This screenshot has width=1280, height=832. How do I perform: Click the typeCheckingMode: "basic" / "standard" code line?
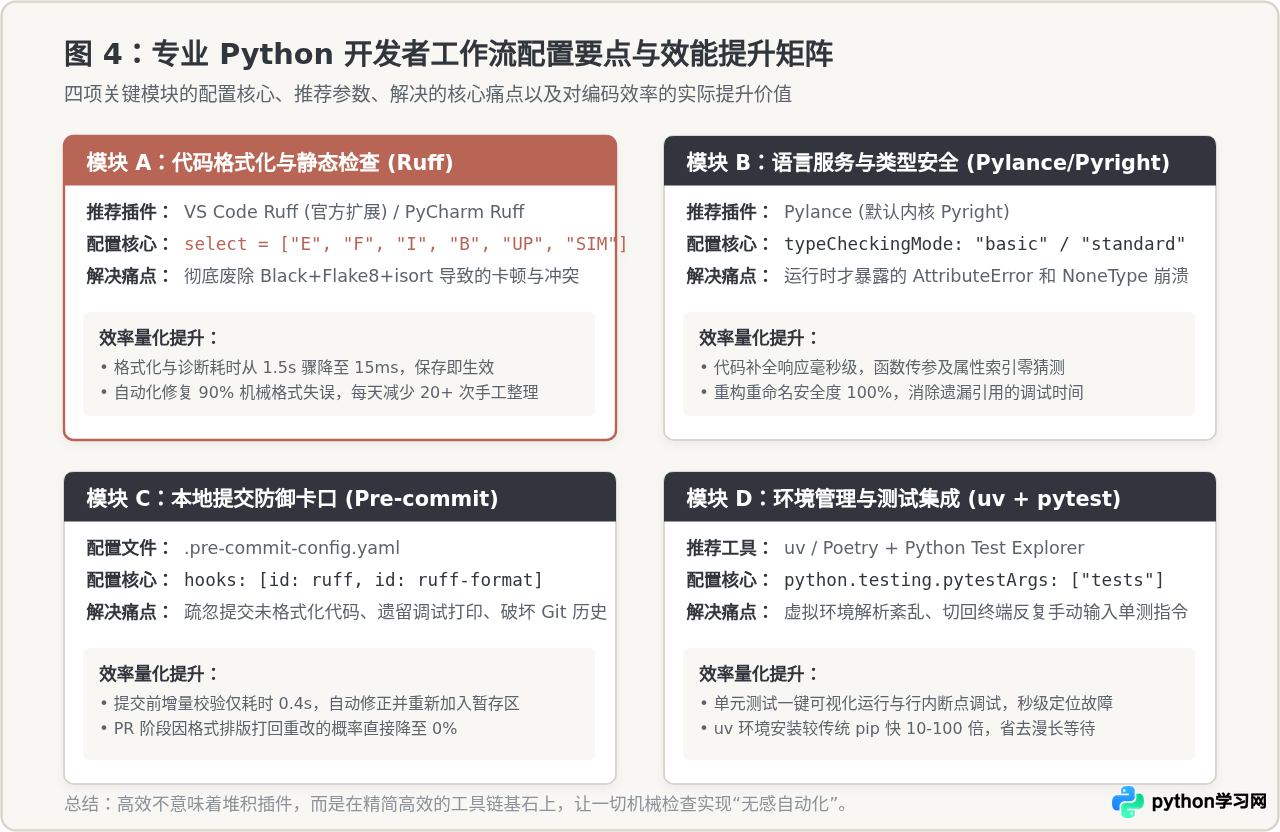pyautogui.click(x=985, y=244)
